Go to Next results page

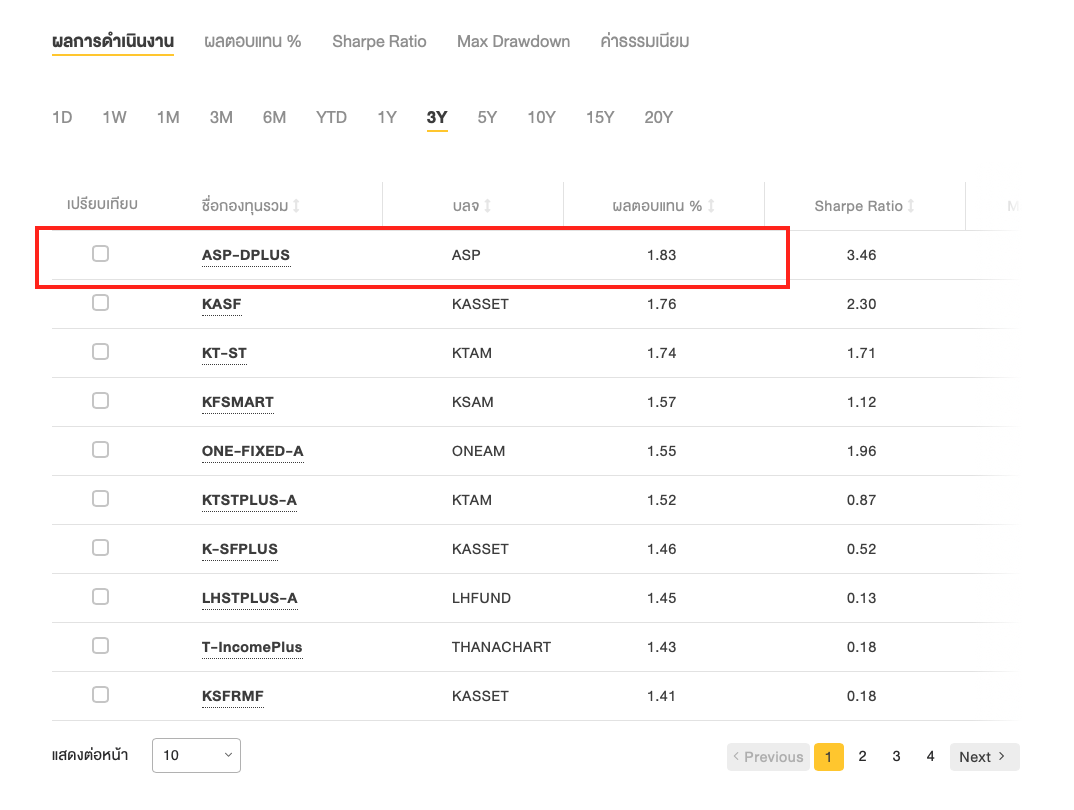pos(984,757)
